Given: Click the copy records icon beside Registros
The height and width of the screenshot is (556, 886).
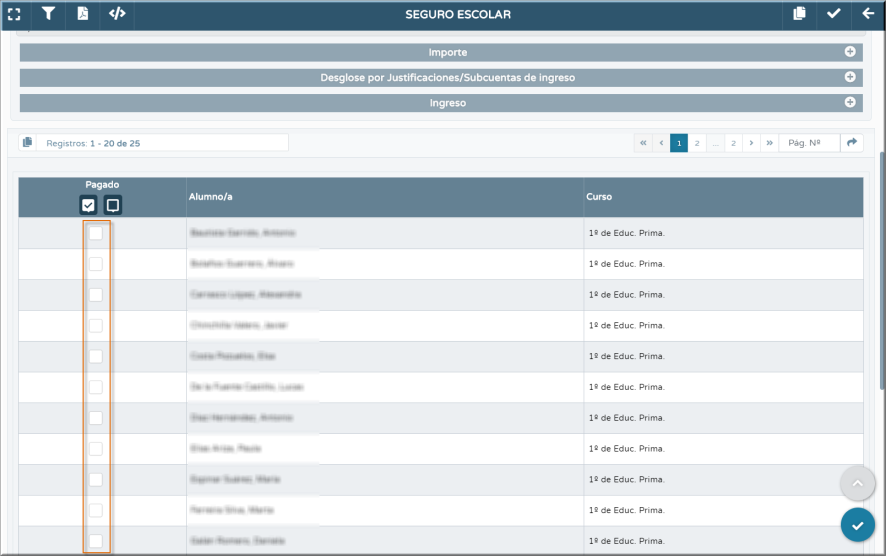Looking at the screenshot, I should point(28,142).
